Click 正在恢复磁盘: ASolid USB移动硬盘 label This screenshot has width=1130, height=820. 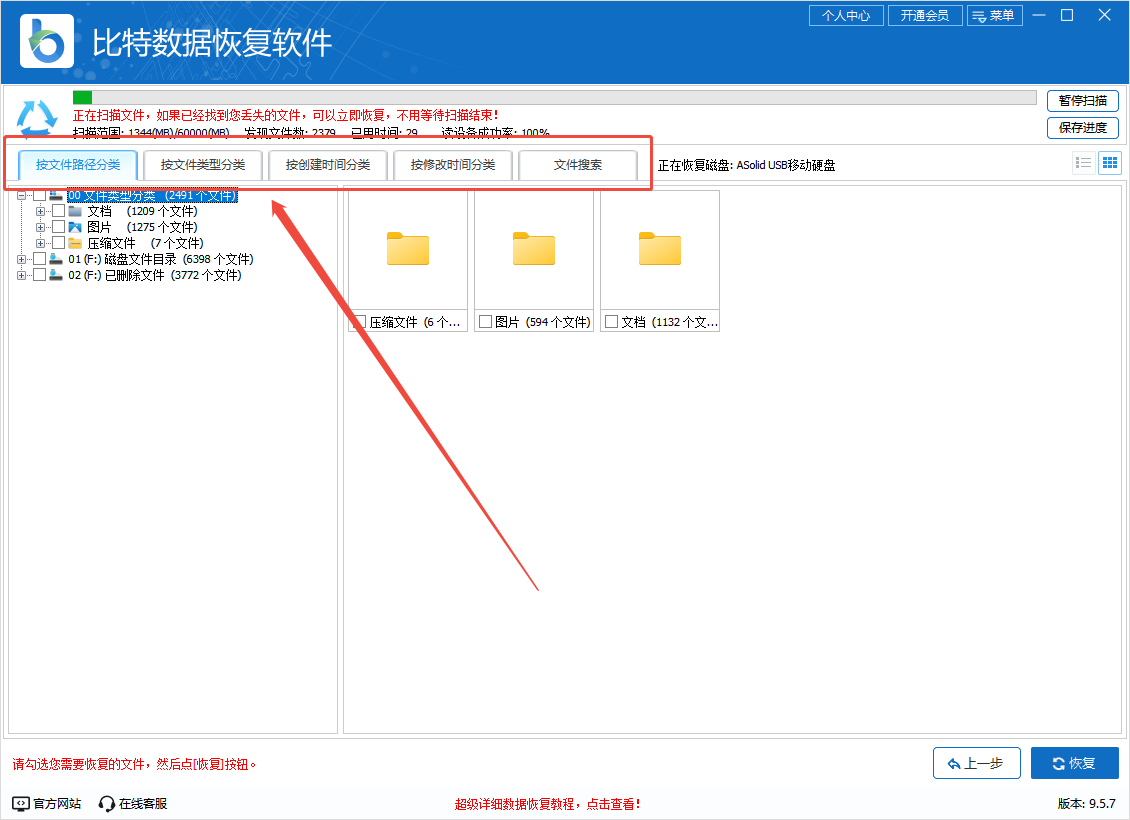(x=747, y=165)
